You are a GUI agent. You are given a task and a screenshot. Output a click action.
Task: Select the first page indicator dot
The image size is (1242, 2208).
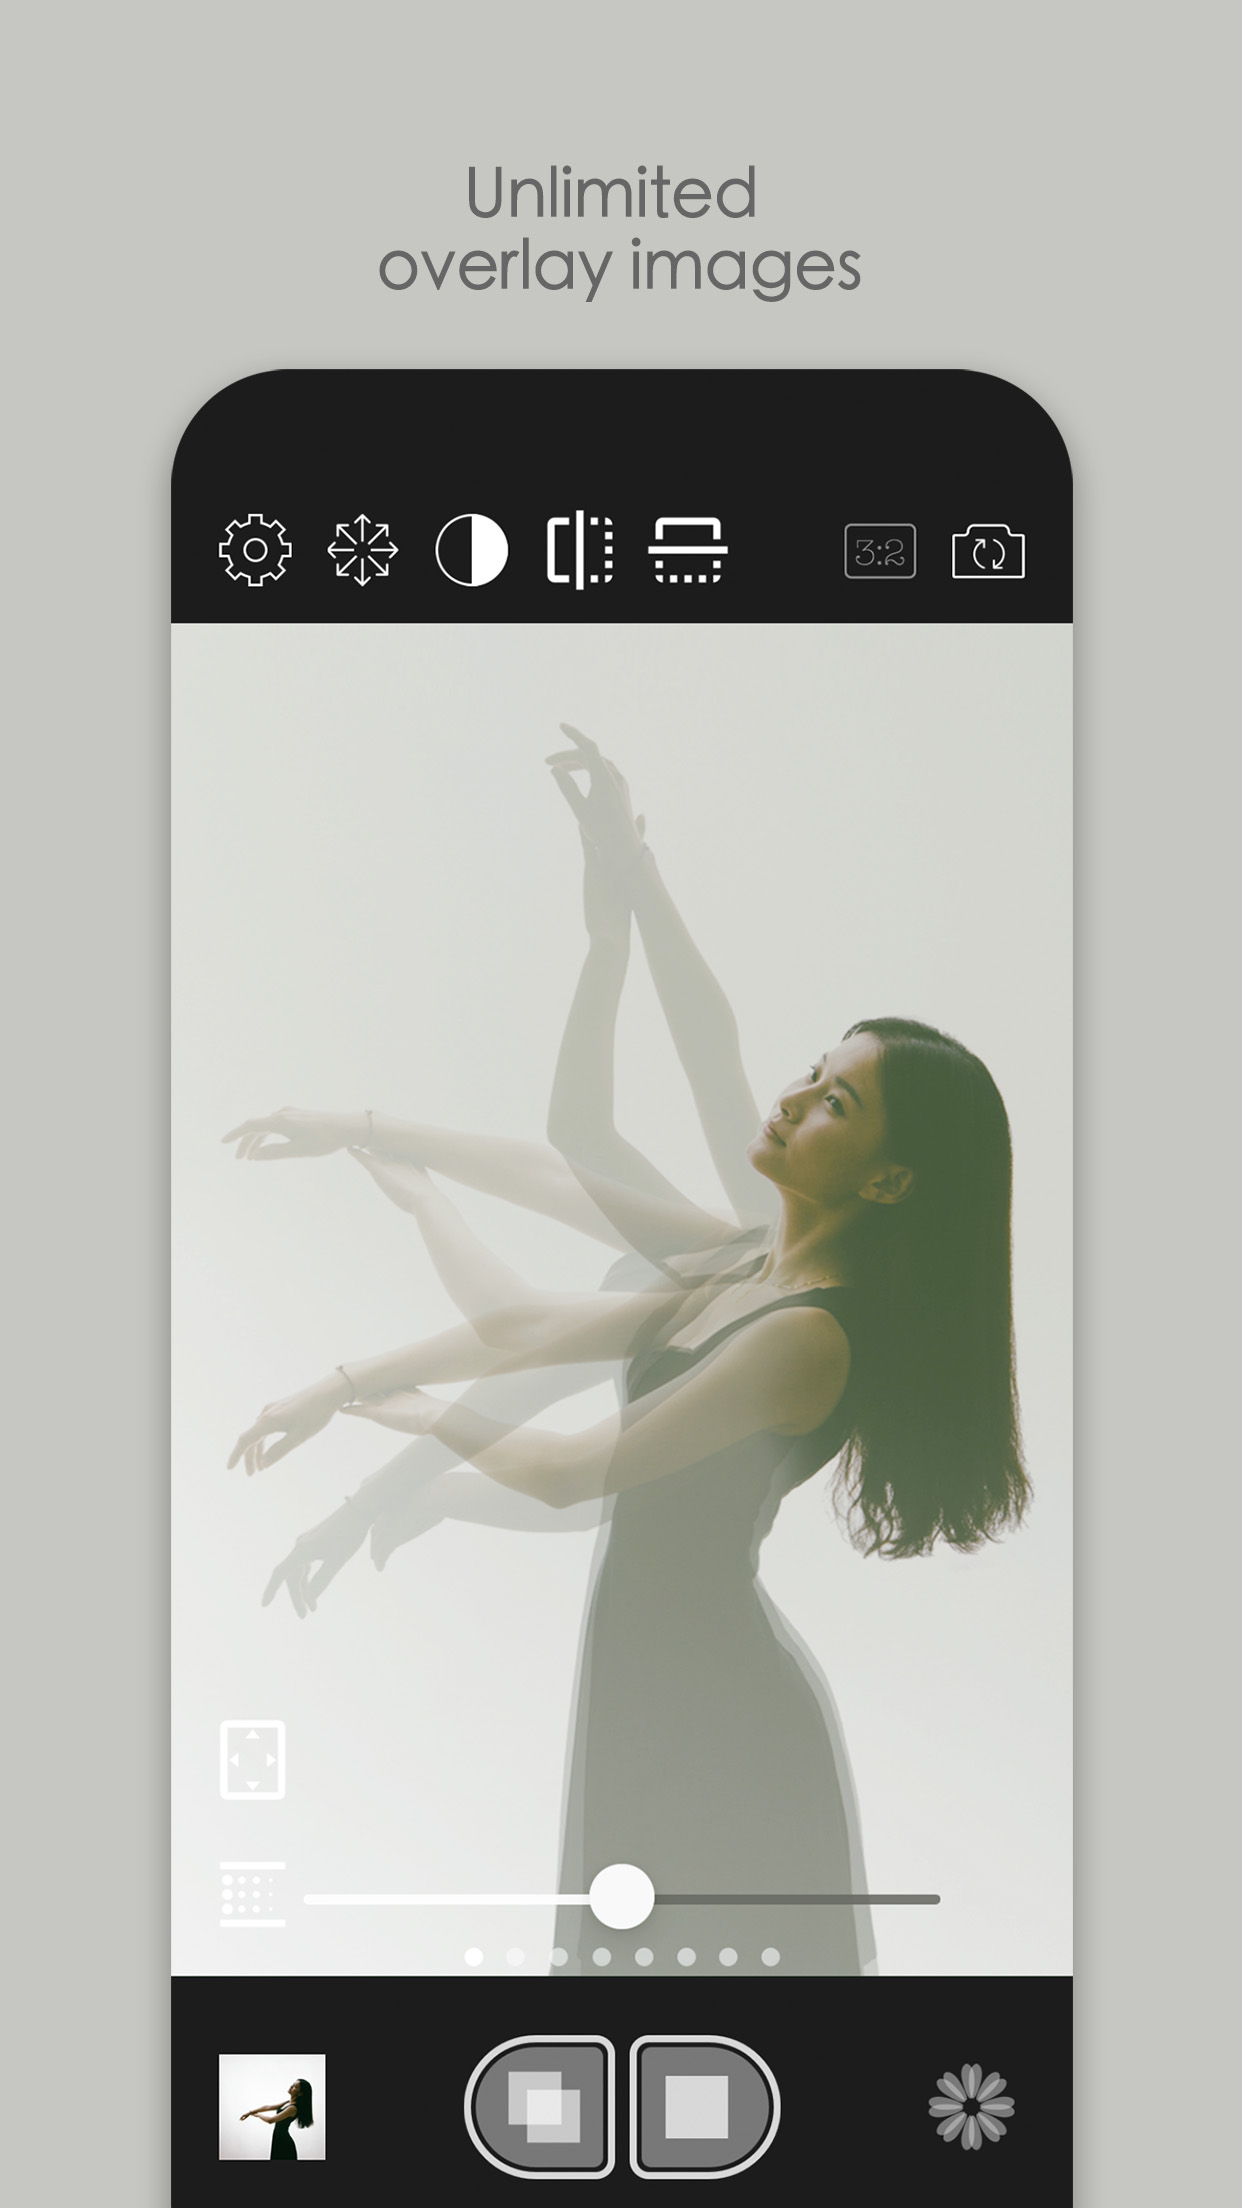pos(474,1957)
